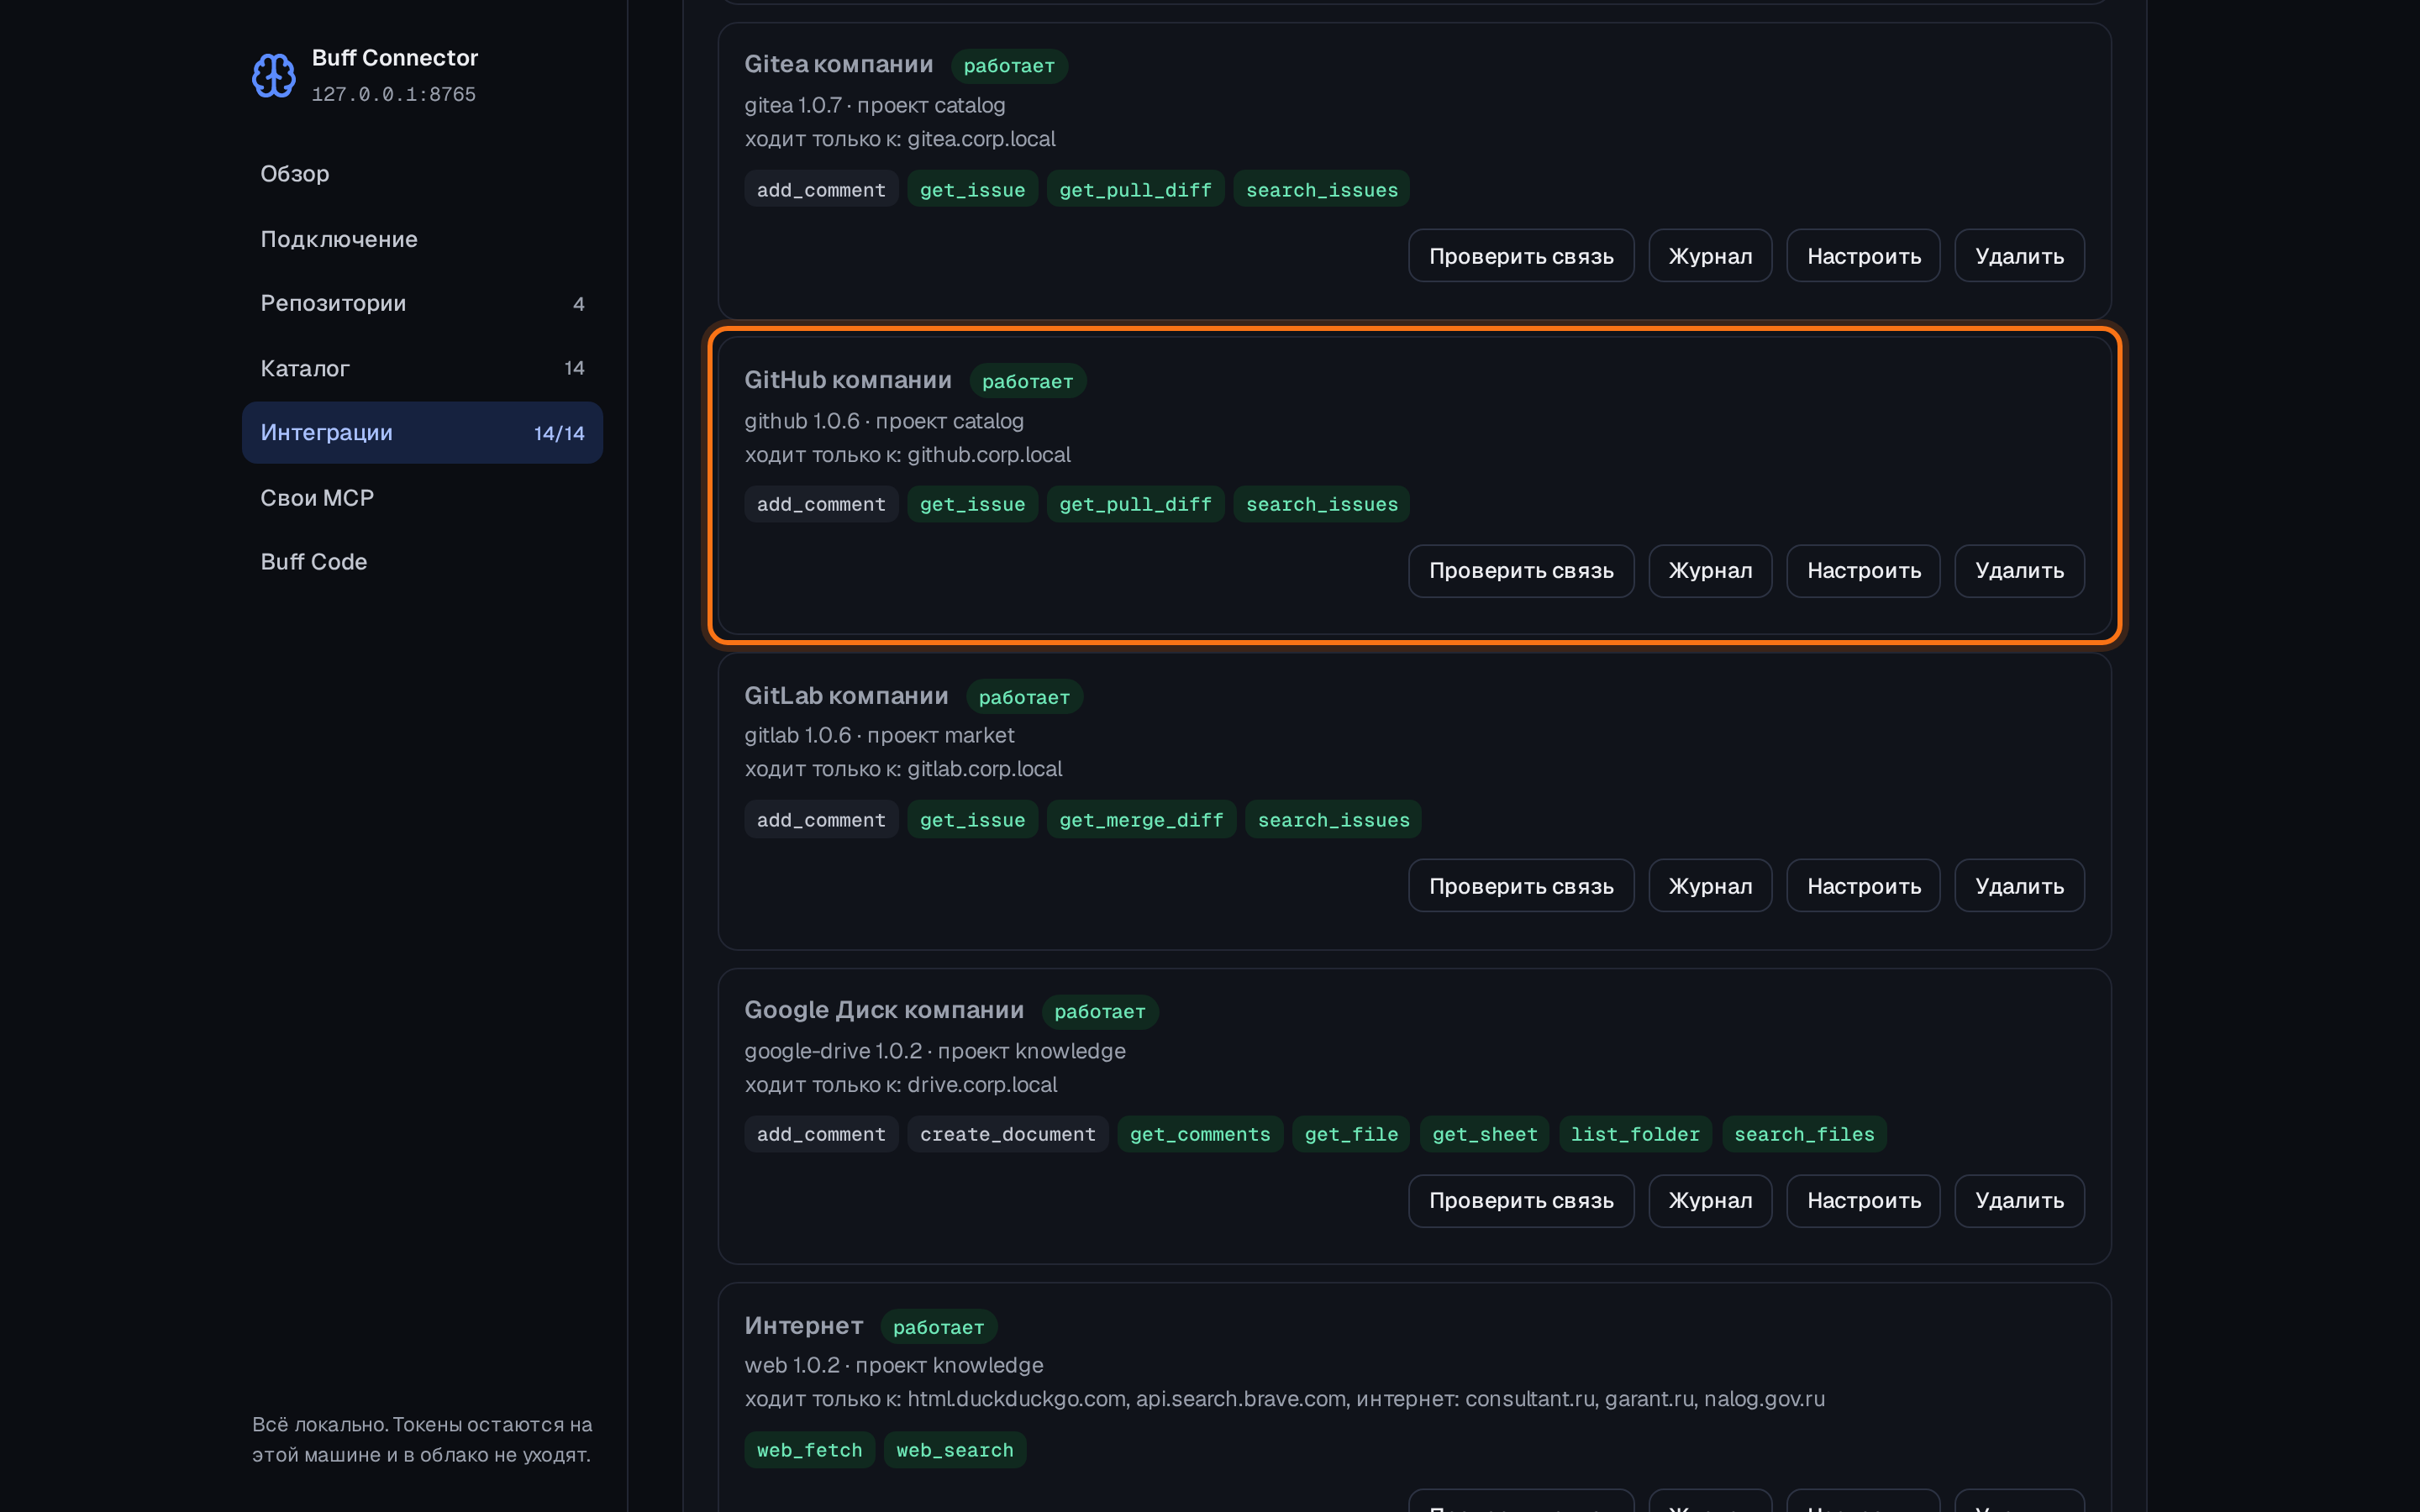Click Настроить on the Gitea card
The image size is (2420, 1512).
tap(1863, 256)
